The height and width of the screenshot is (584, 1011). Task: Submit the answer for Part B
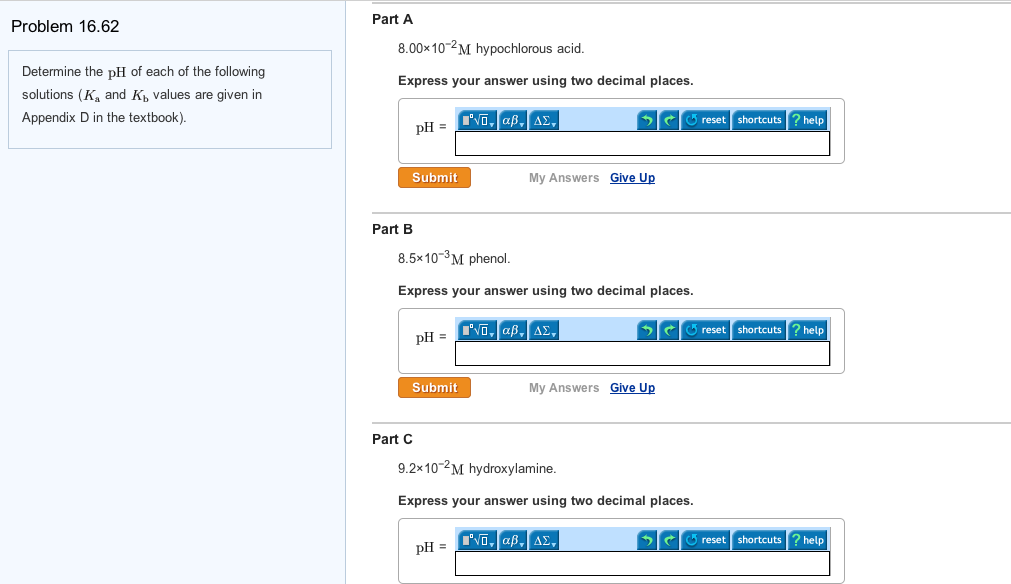point(434,387)
